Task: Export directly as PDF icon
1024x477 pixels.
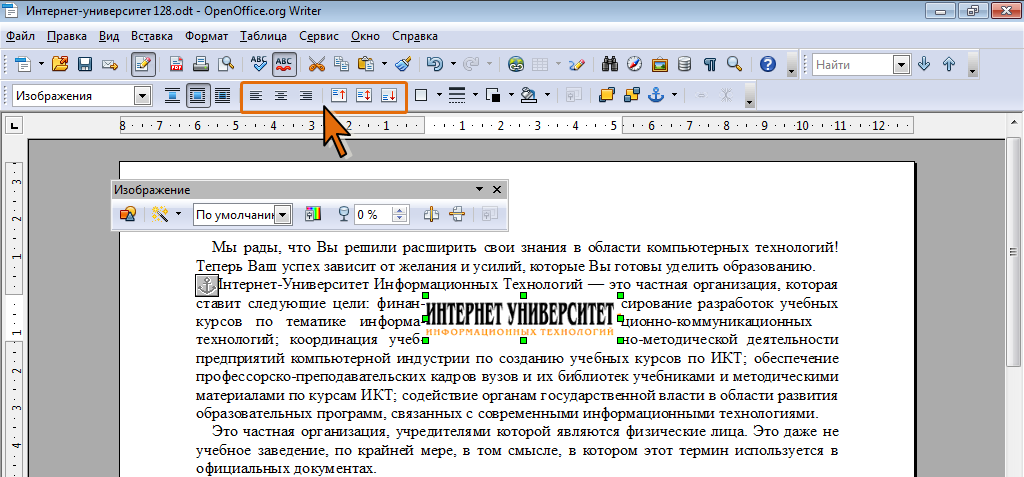Action: point(177,64)
